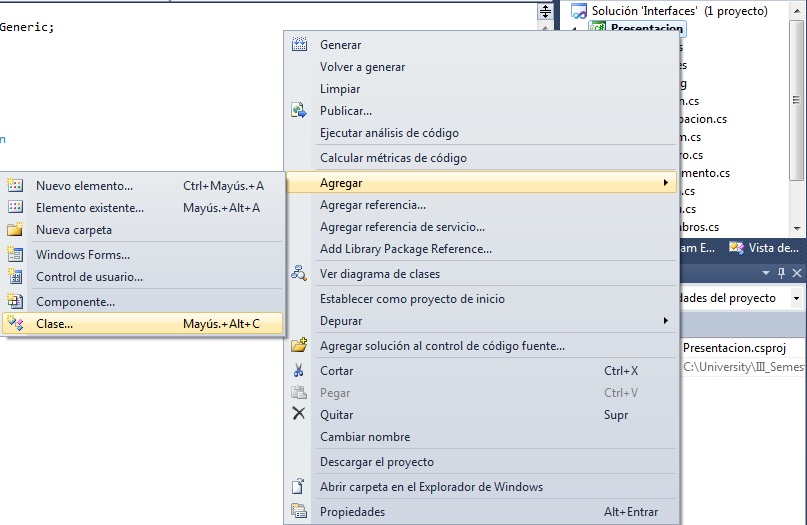Screen dimensions: 807x525
Task: Expand the Agregar submenu arrow
Action: 665,183
